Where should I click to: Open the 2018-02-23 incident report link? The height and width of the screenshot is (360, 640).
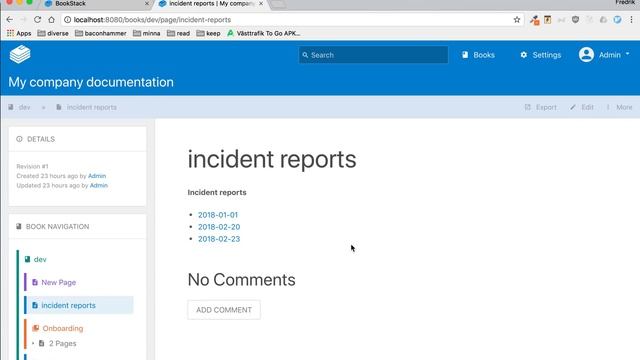coord(219,239)
